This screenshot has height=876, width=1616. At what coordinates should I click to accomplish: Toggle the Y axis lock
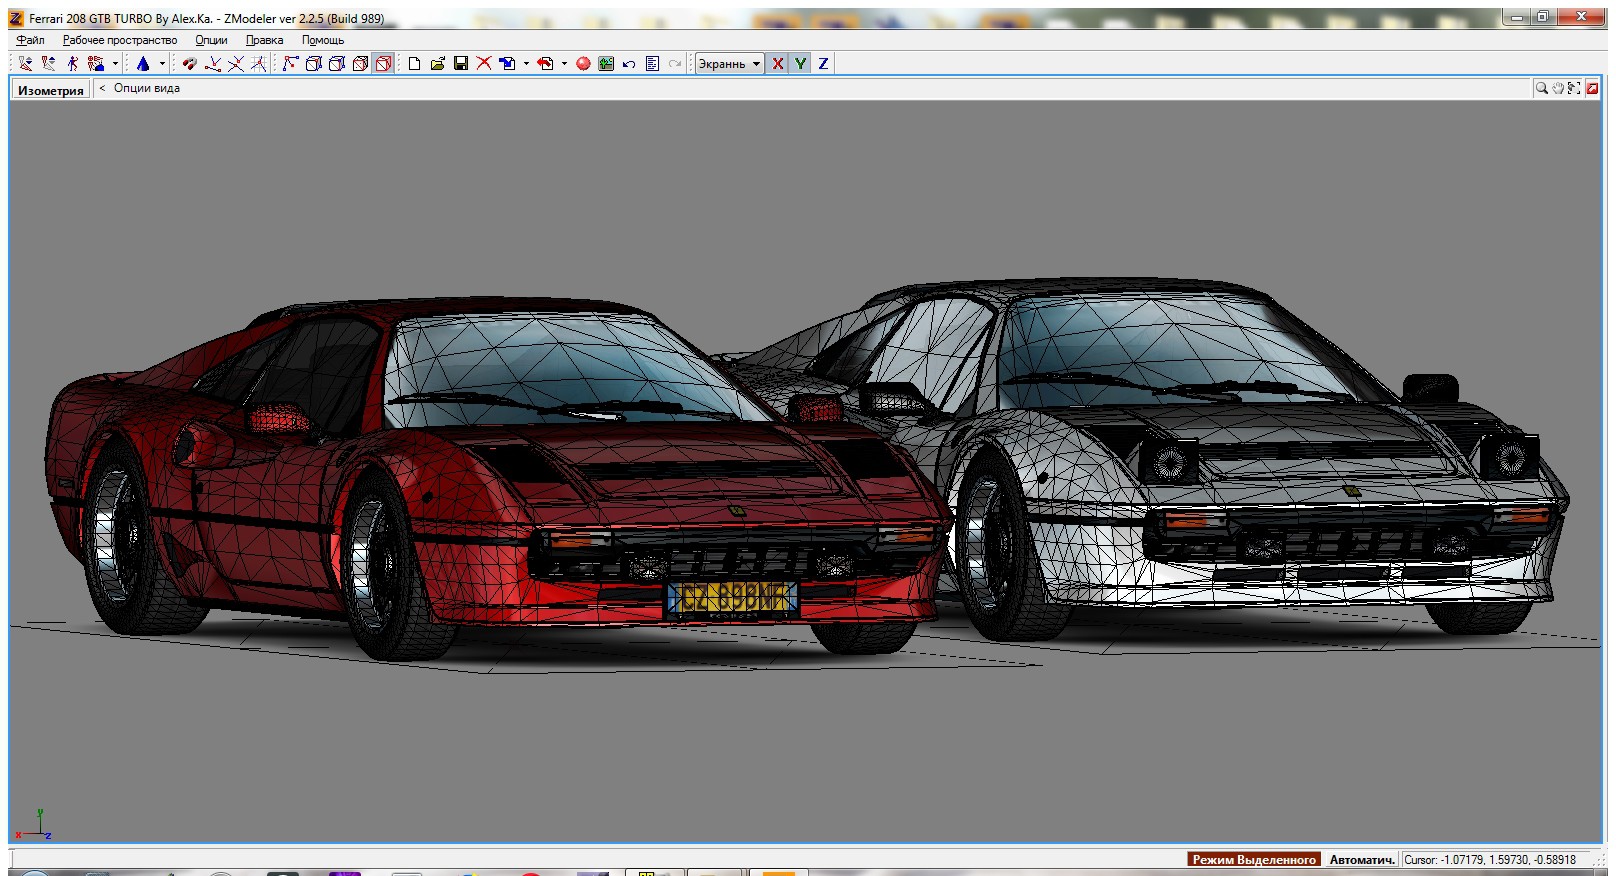coord(800,64)
